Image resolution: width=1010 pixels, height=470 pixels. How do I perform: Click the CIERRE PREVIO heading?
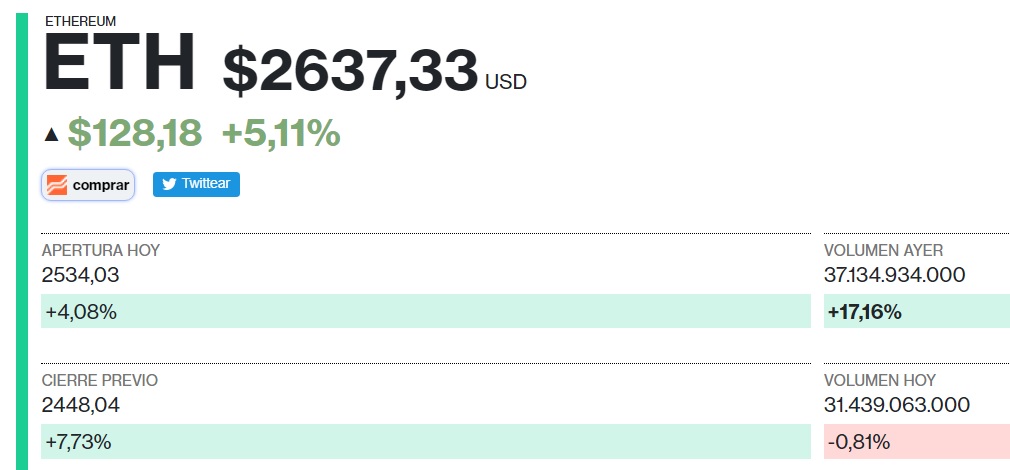pyautogui.click(x=100, y=381)
